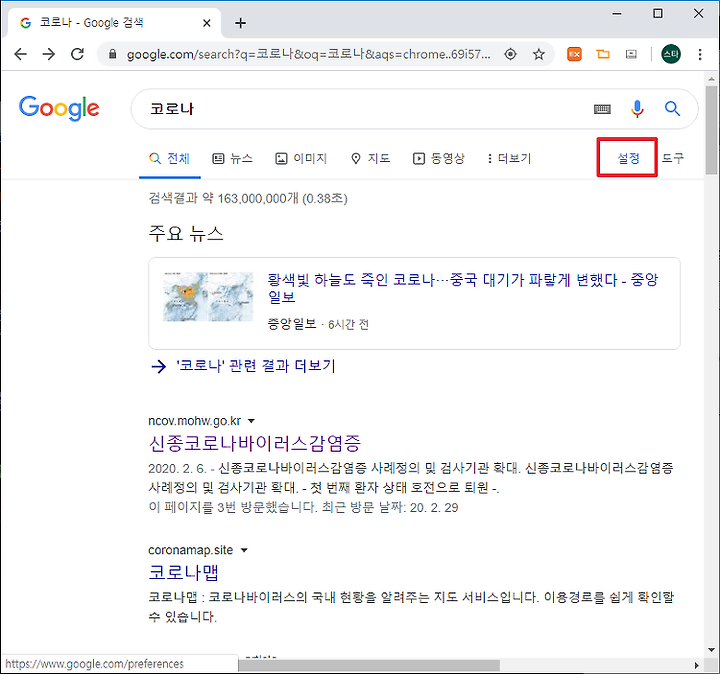Image resolution: width=720 pixels, height=674 pixels.
Task: Expand the ncov.mohw.go.kr dropdown arrow
Action: click(x=251, y=421)
